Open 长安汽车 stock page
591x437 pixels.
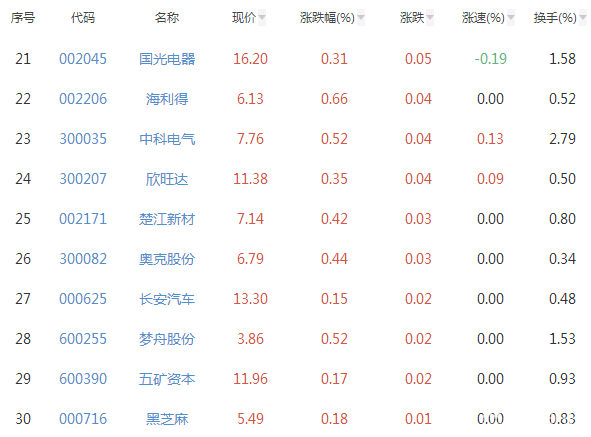167,299
